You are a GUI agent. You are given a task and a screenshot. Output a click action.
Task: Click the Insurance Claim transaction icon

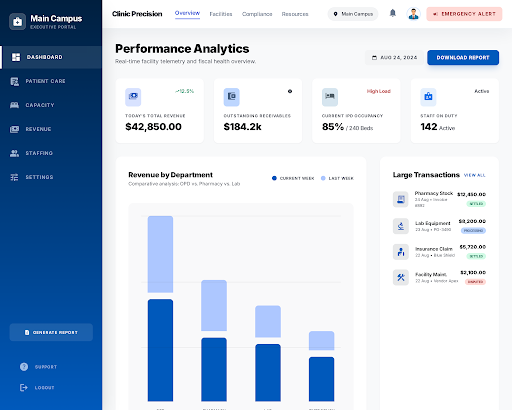click(401, 252)
